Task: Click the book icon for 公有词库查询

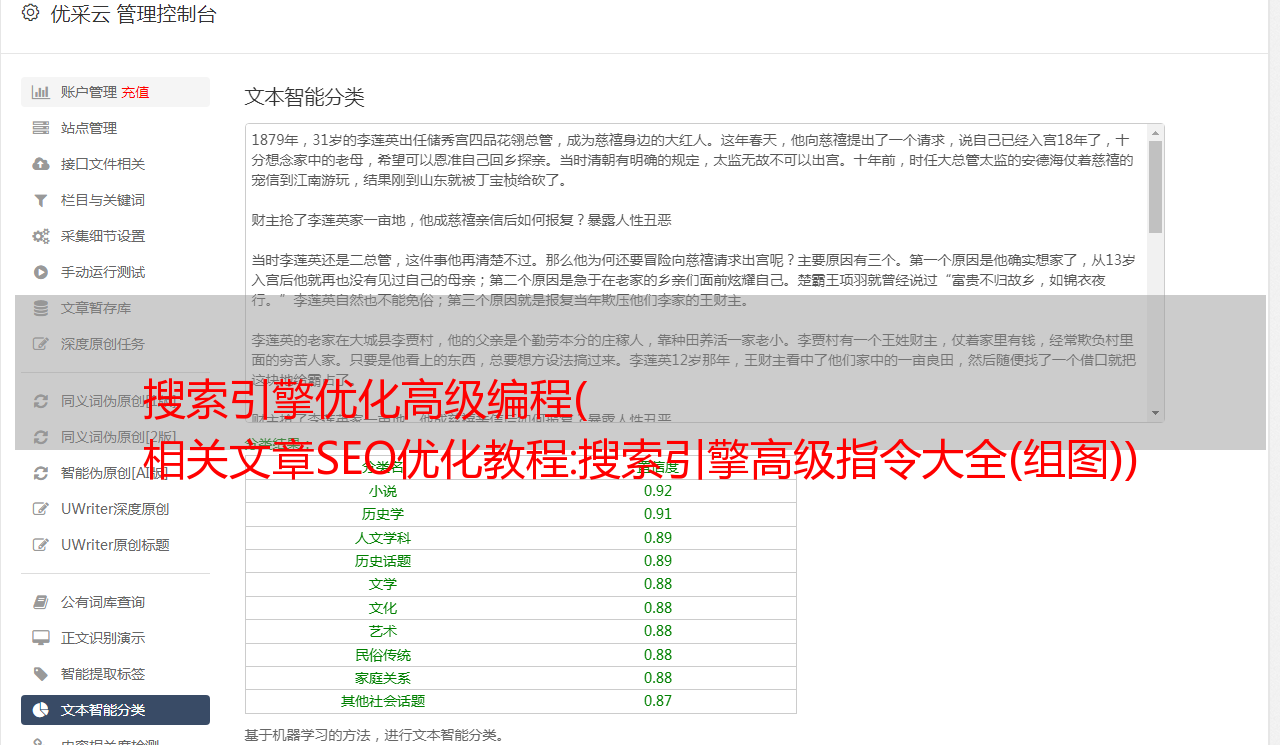Action: (x=41, y=602)
